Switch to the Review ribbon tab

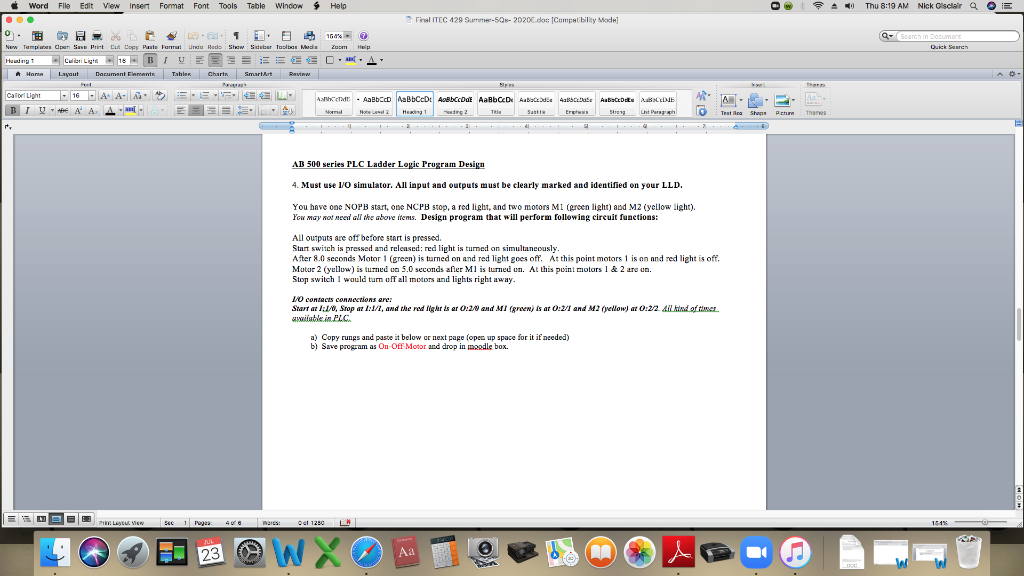[300, 74]
